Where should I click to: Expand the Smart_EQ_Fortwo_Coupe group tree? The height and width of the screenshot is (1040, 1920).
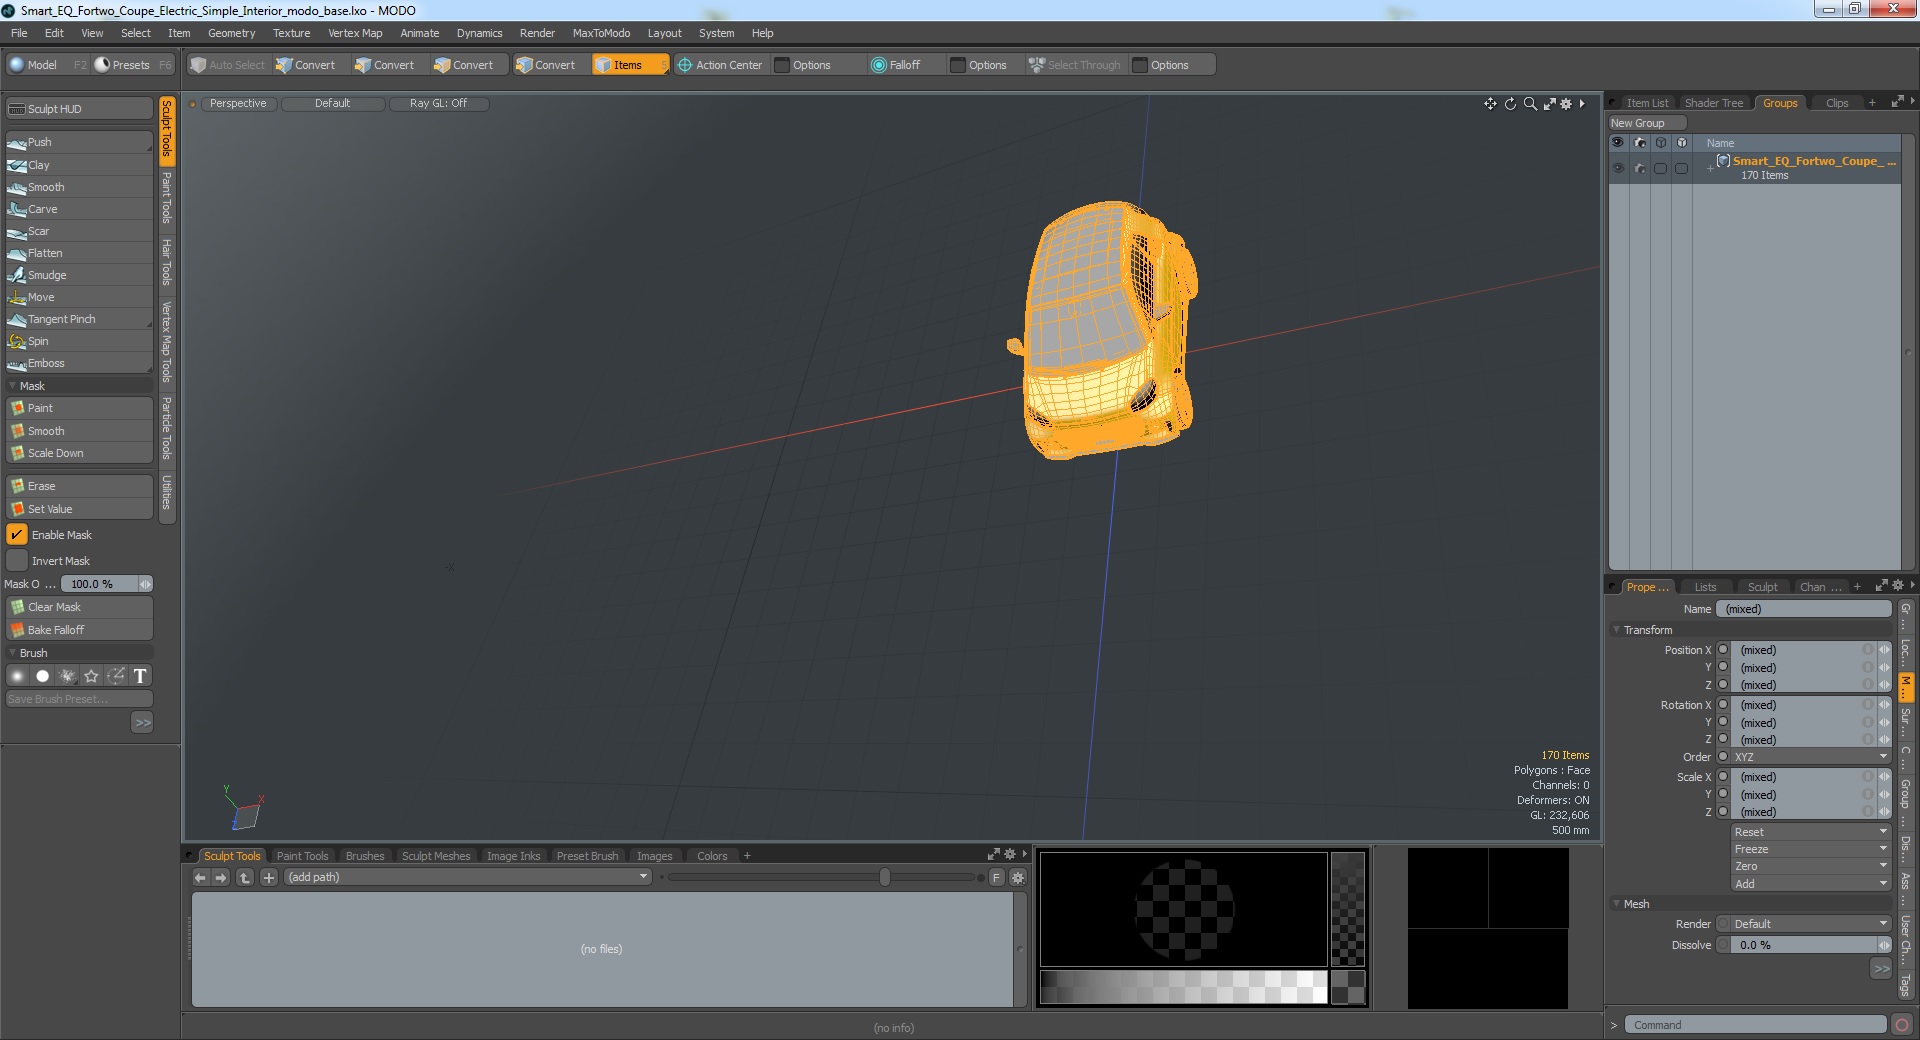tap(1710, 168)
